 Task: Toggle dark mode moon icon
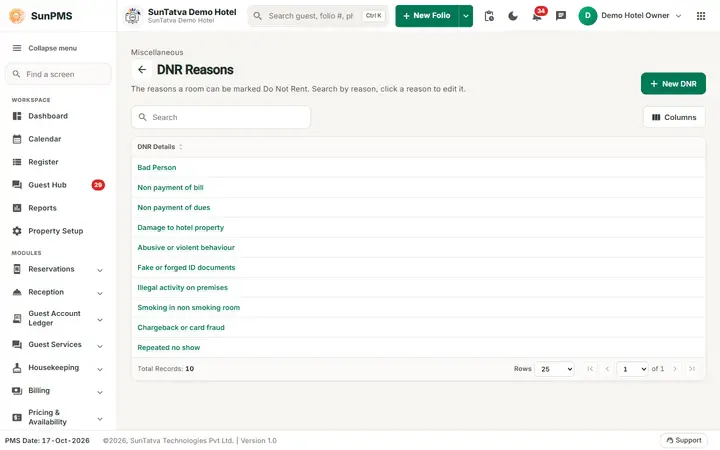513,16
